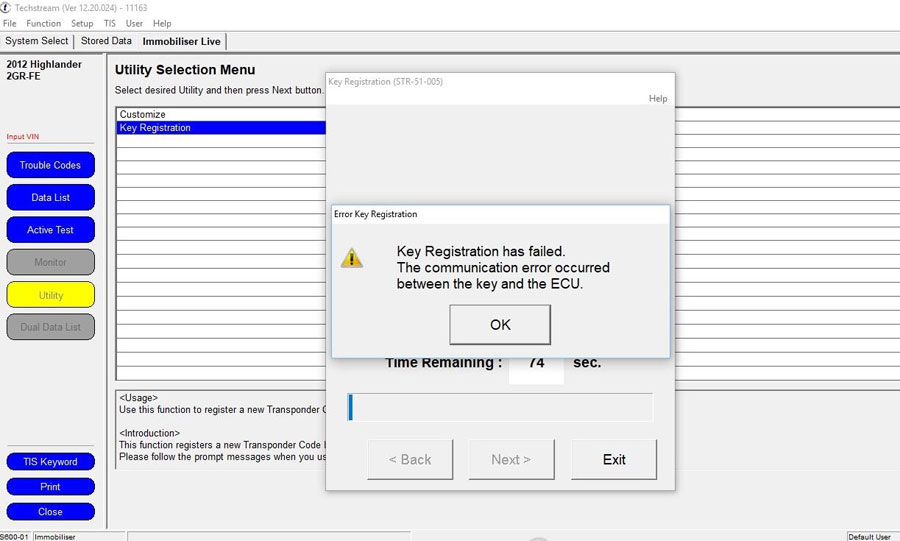This screenshot has height=541, width=900.
Task: Click the Key Registration (STR-51-005) title bar
Action: [500, 81]
